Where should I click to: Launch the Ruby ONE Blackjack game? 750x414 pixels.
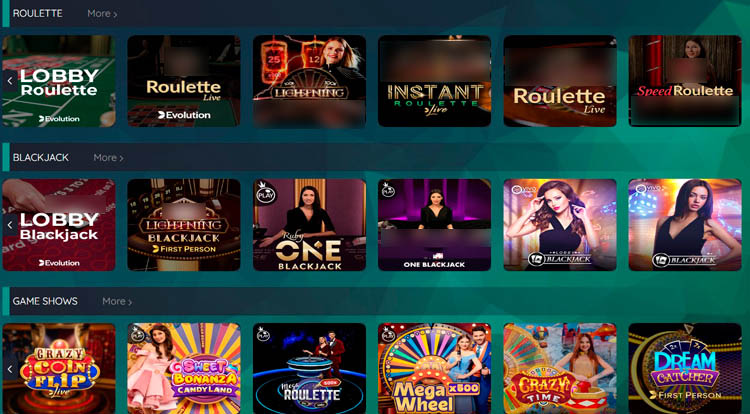coord(309,225)
